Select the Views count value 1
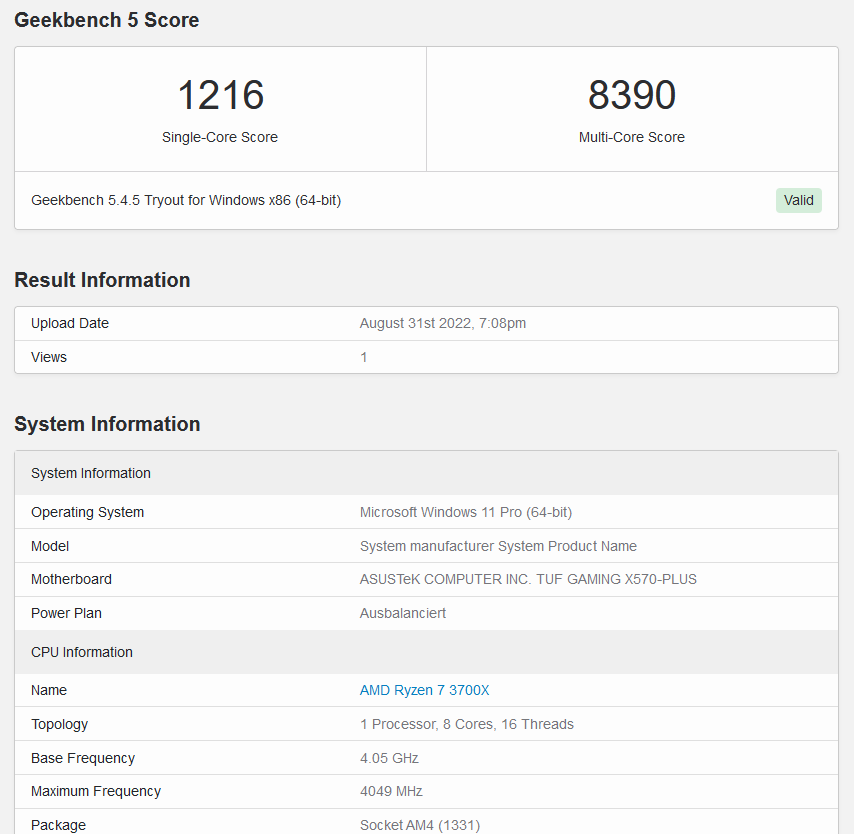Screen dimensions: 854x834 (x=363, y=357)
